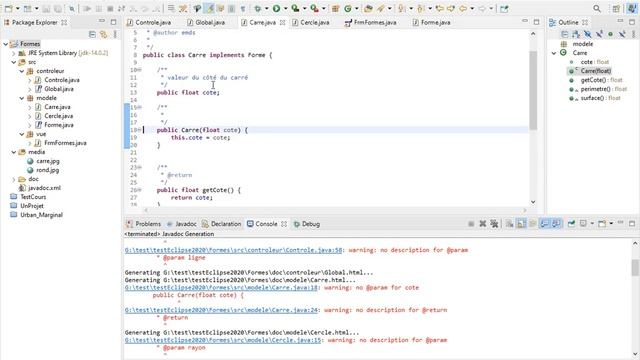Open the Run button dropdown arrow

[285, 9]
